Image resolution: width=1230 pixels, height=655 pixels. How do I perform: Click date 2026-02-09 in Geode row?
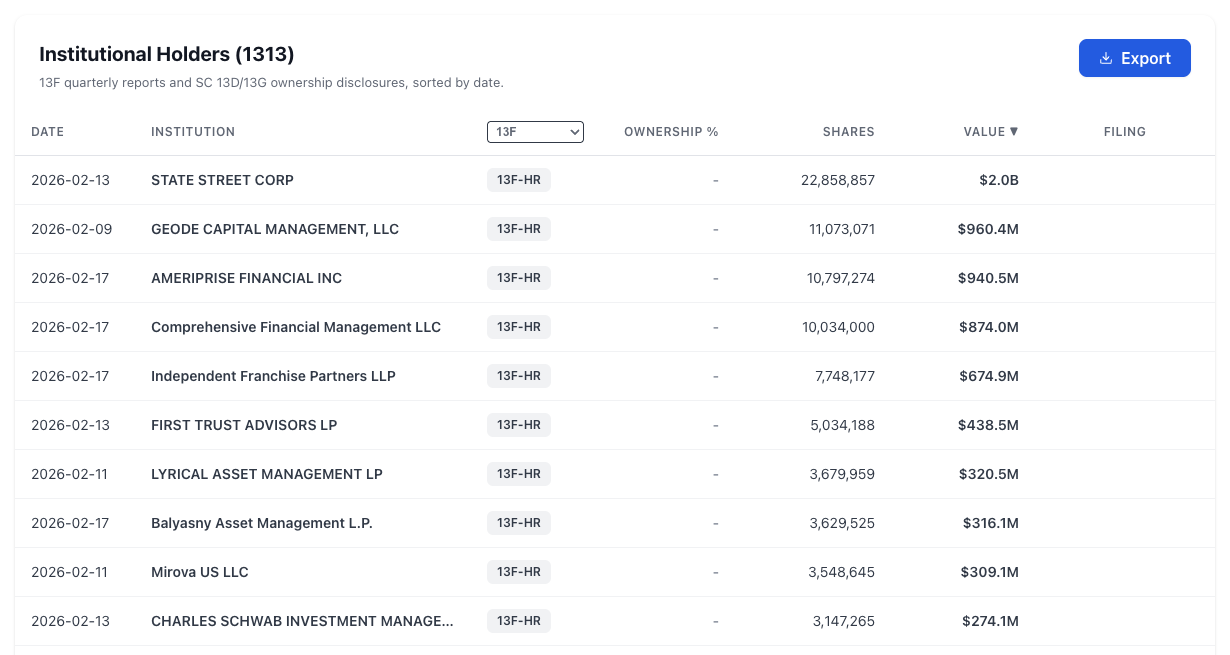pos(72,229)
